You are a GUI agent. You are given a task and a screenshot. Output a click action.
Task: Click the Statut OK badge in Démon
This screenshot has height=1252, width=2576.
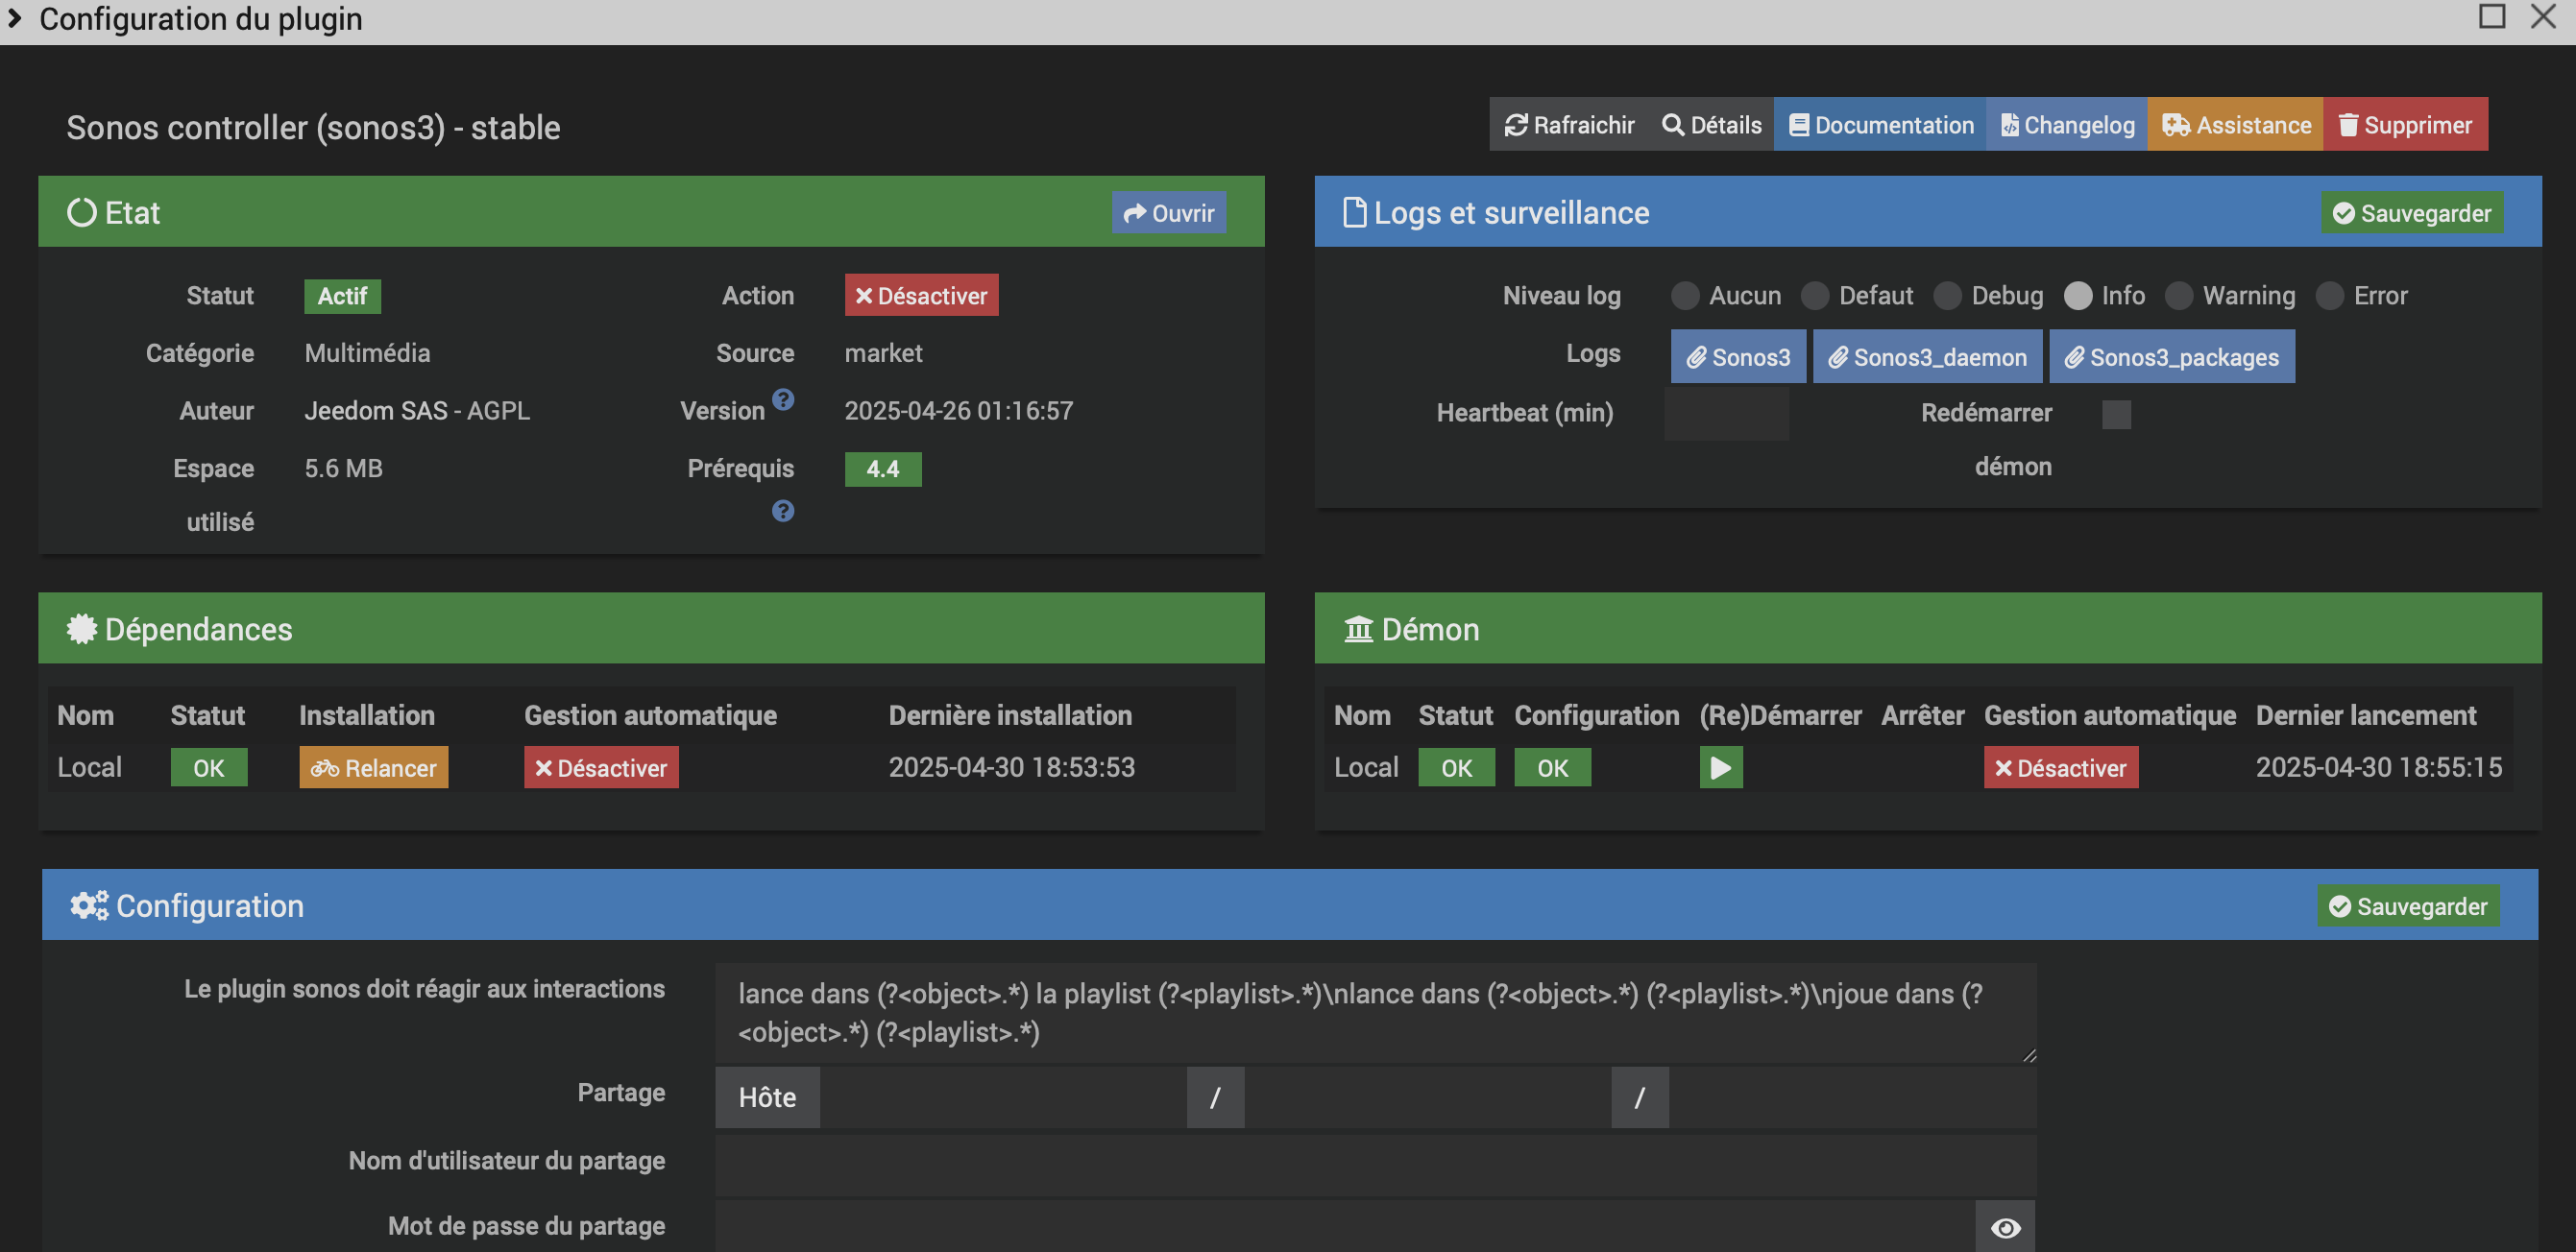[1456, 768]
